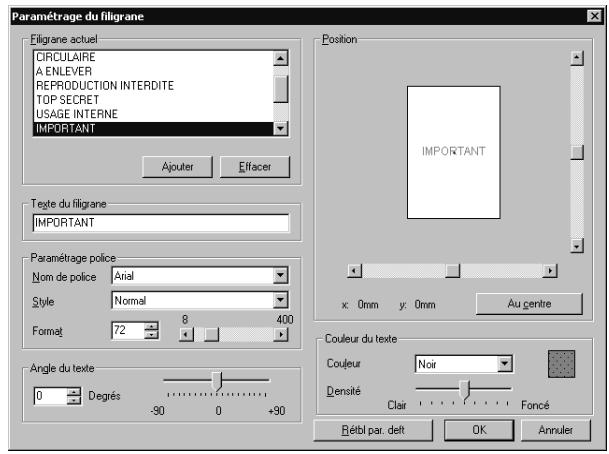Open the Couleur dropdown showing Noir
Image resolution: width=609 pixels, height=454 pixels.
click(505, 364)
